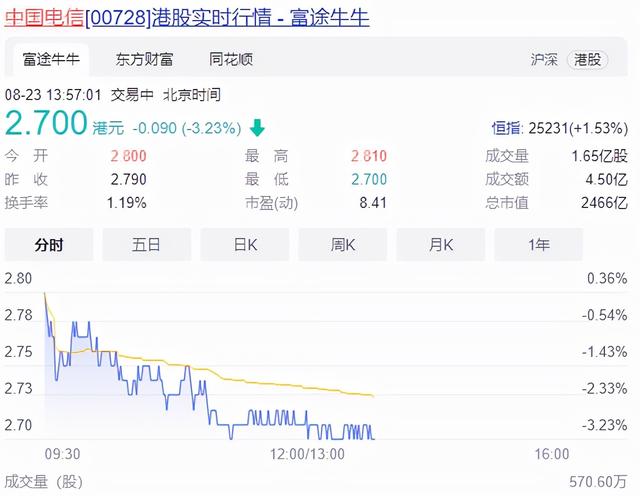Viewport: 640px width, 496px height.
Task: Click the -3.23% percentage axis label
Action: point(604,425)
